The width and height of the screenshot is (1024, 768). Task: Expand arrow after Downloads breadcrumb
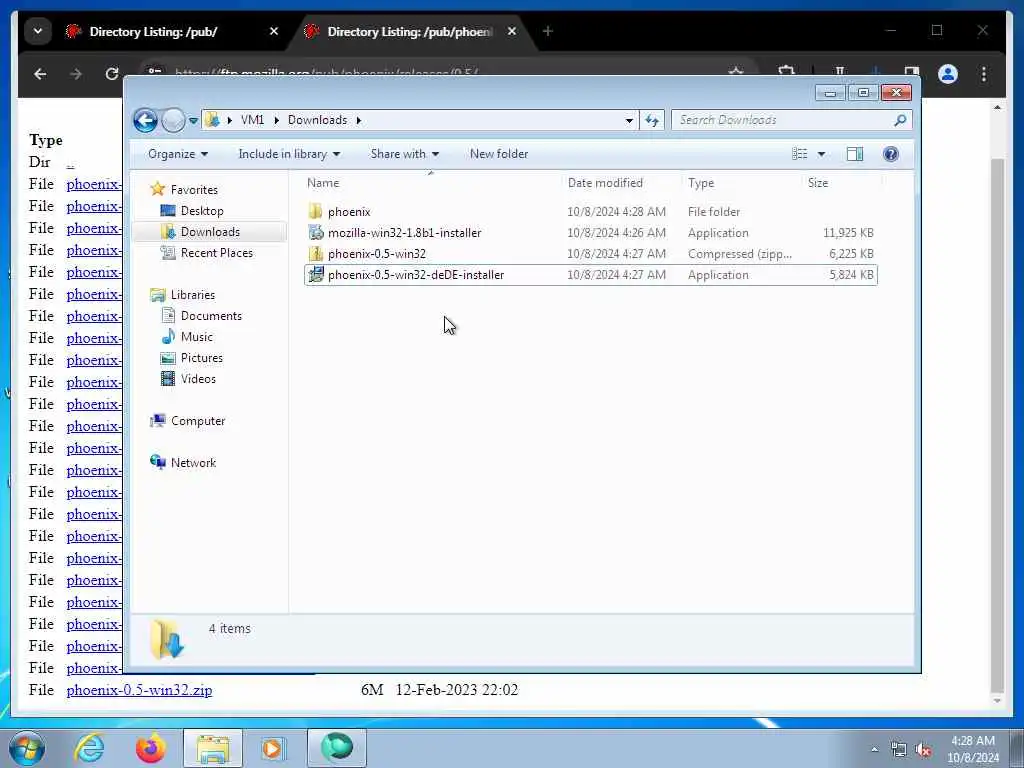[359, 120]
